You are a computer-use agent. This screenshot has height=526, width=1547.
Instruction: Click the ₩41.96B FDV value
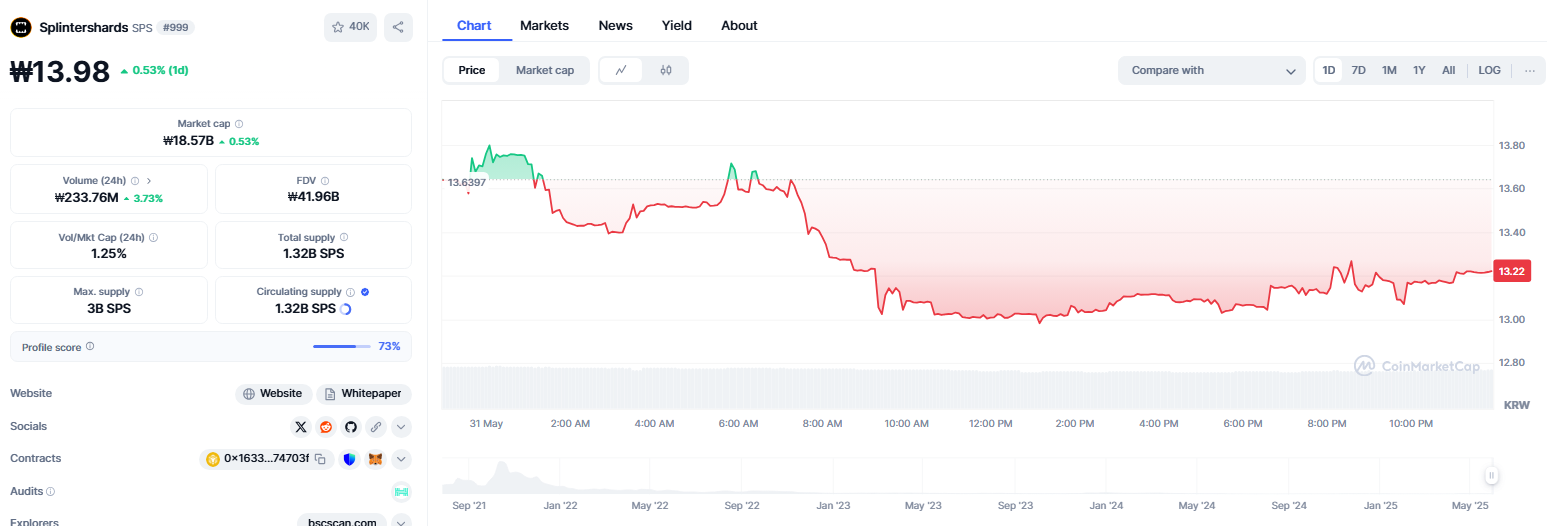[x=313, y=196]
